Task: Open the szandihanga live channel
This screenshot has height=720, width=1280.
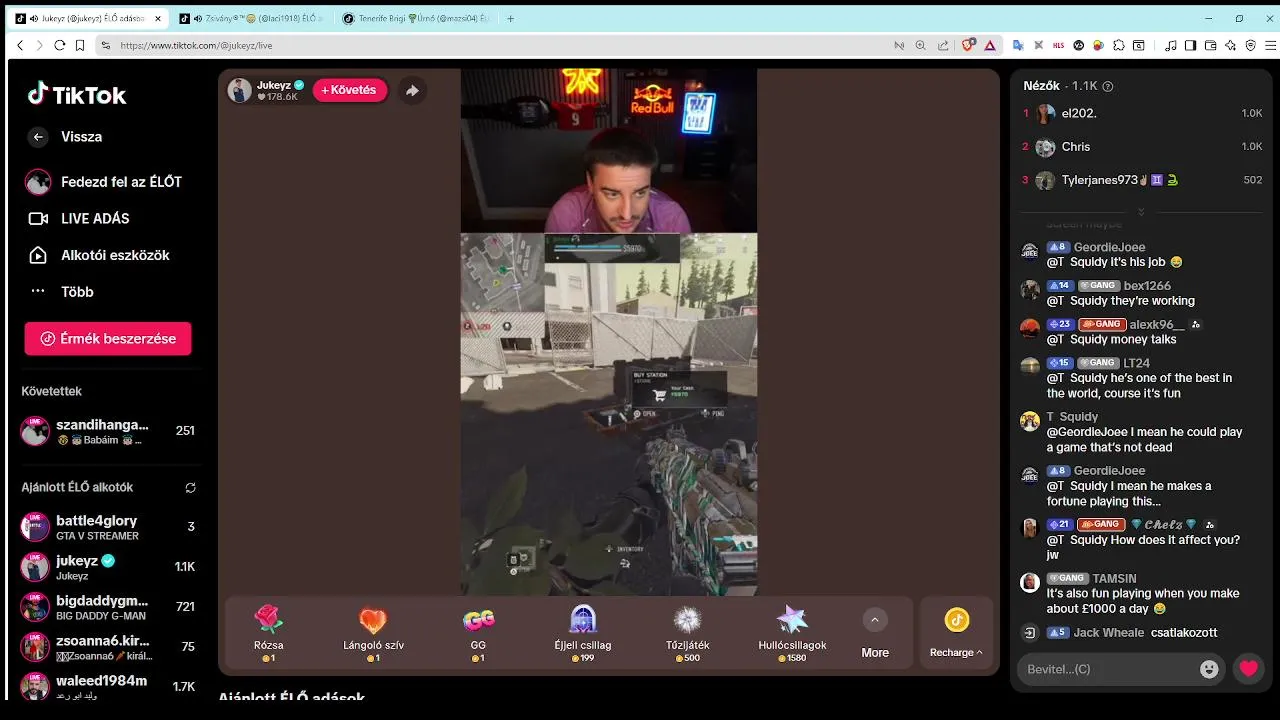Action: coord(108,431)
